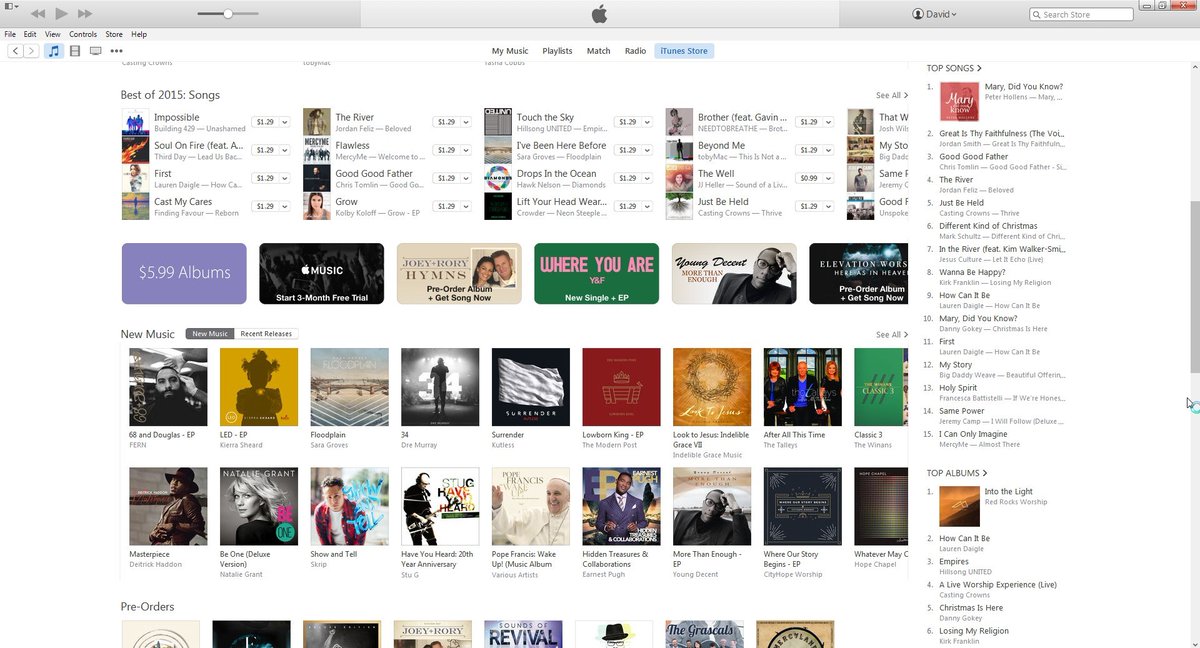The height and width of the screenshot is (648, 1200).
Task: Open 68 and Douglas EP album cover
Action: pos(168,387)
